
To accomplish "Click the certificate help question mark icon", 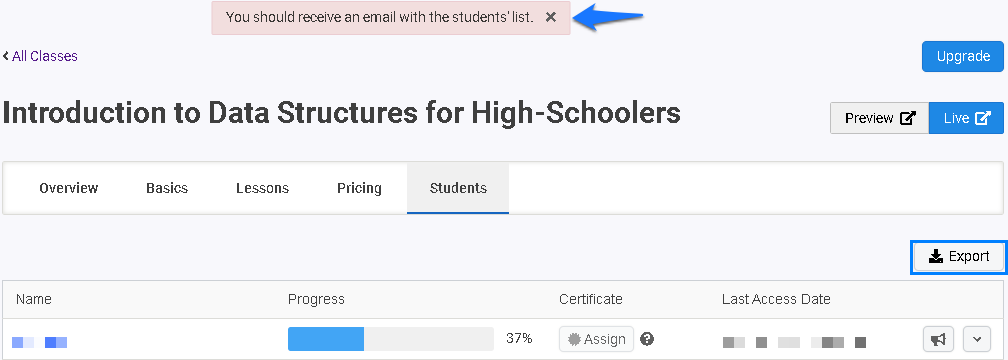I will pos(647,339).
